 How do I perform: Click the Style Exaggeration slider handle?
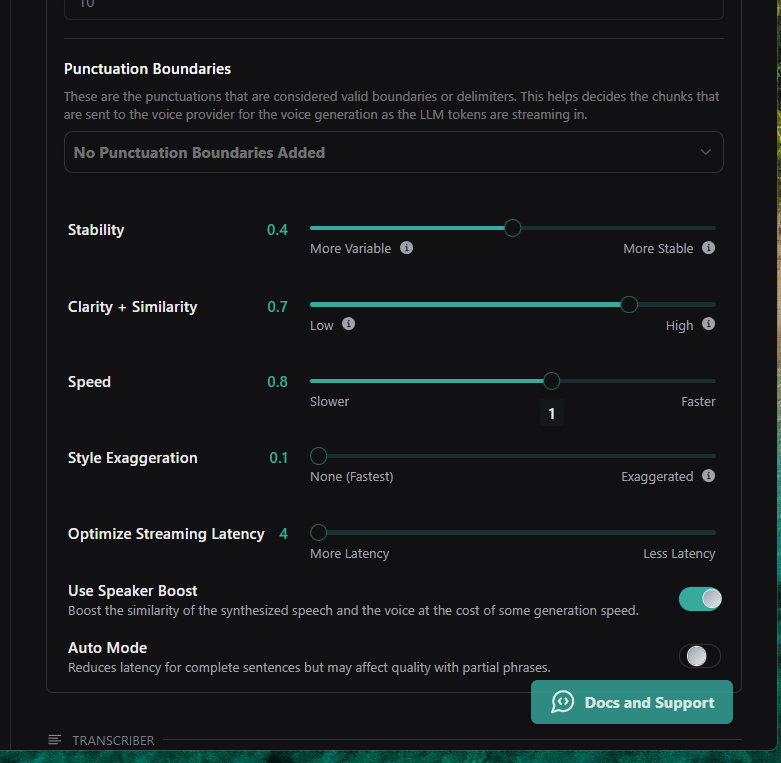click(x=319, y=456)
